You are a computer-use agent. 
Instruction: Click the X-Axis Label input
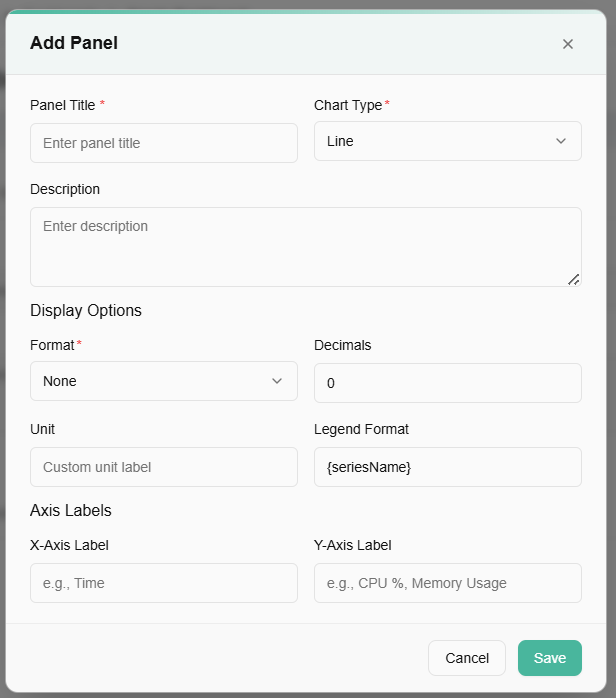tap(164, 583)
